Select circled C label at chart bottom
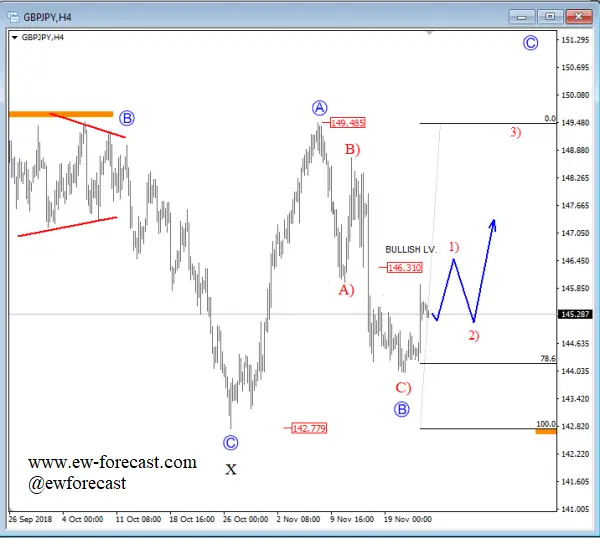 point(230,443)
